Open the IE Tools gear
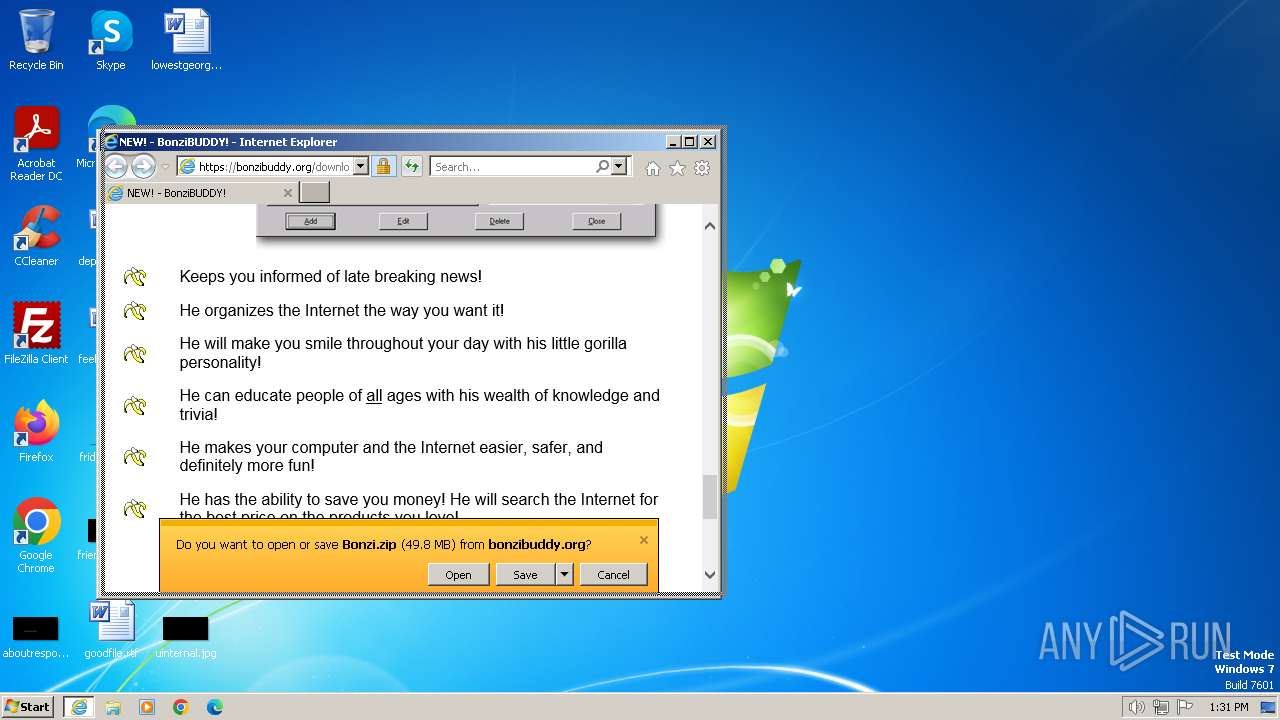The width and height of the screenshot is (1280, 720). tap(702, 168)
